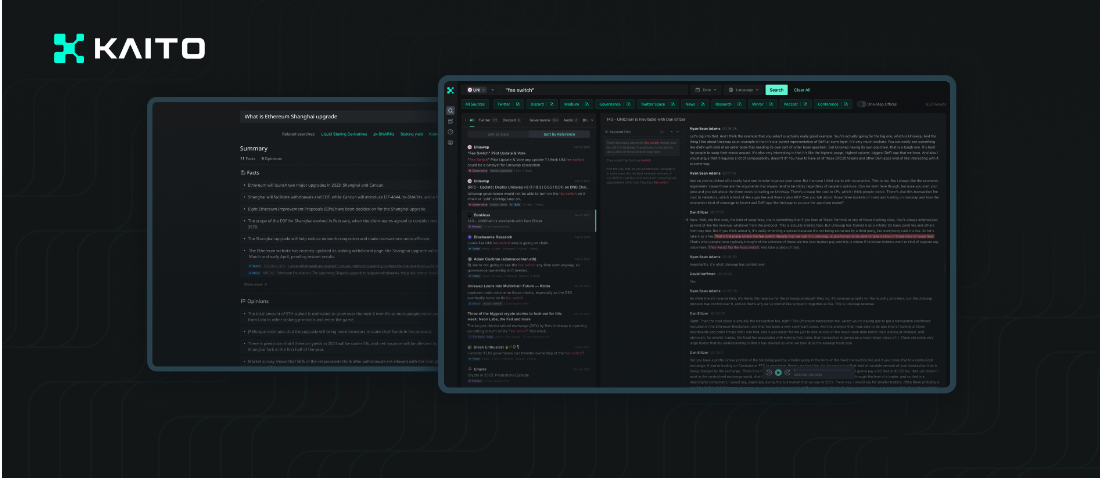Click the KAITO logo at top left

(129, 48)
